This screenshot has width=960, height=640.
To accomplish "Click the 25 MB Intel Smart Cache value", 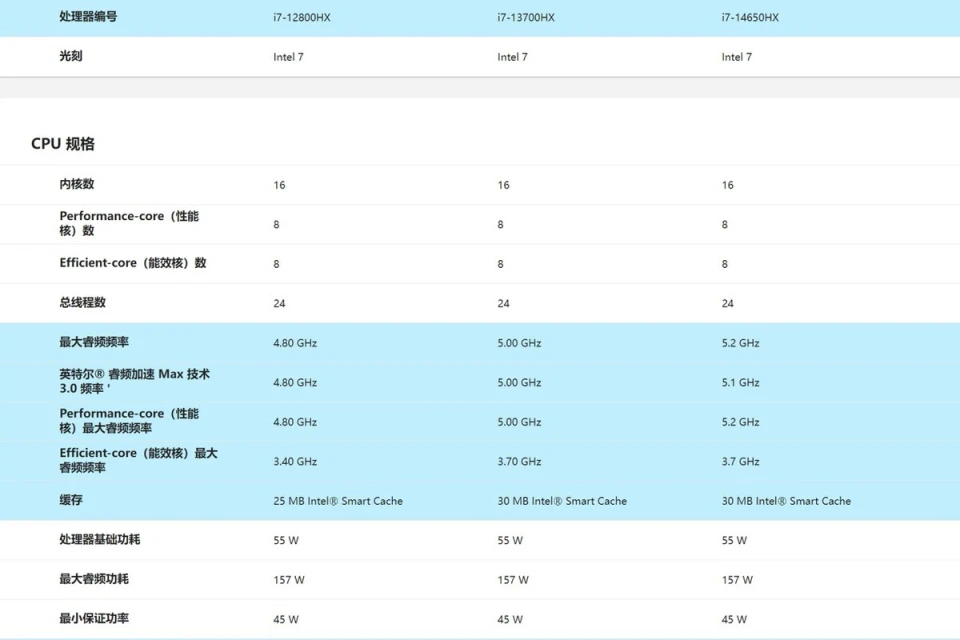I will click(338, 501).
